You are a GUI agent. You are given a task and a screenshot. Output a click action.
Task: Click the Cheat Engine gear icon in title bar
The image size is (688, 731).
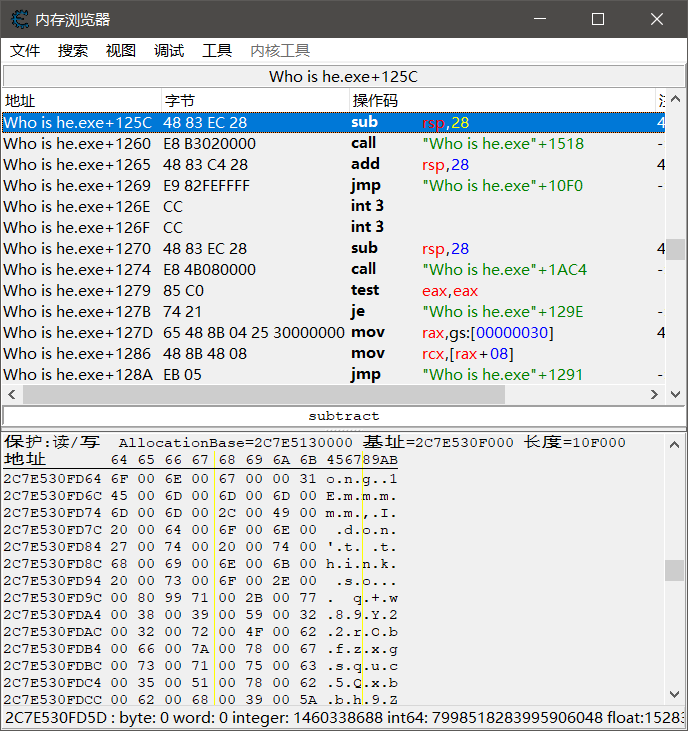(x=19, y=19)
